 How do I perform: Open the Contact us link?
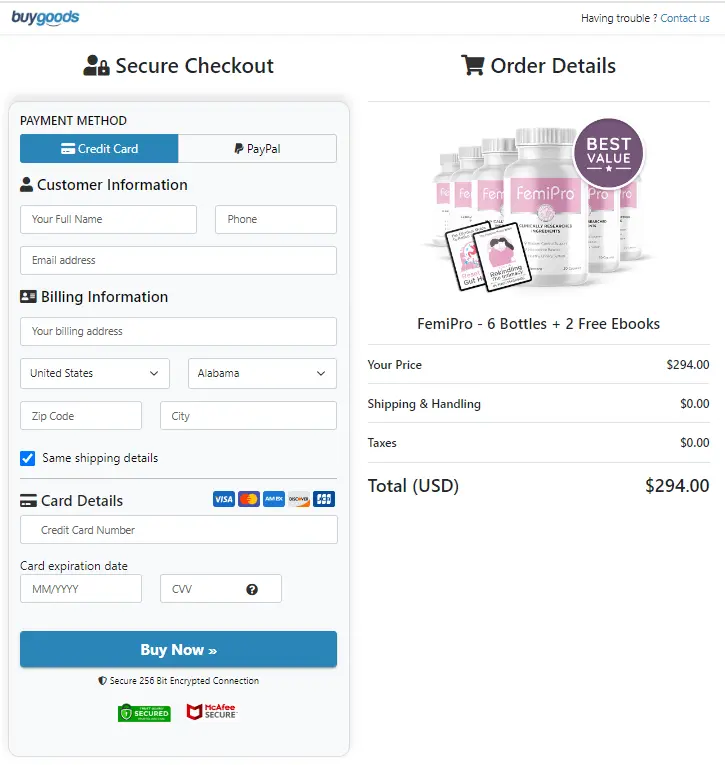pyautogui.click(x=685, y=18)
